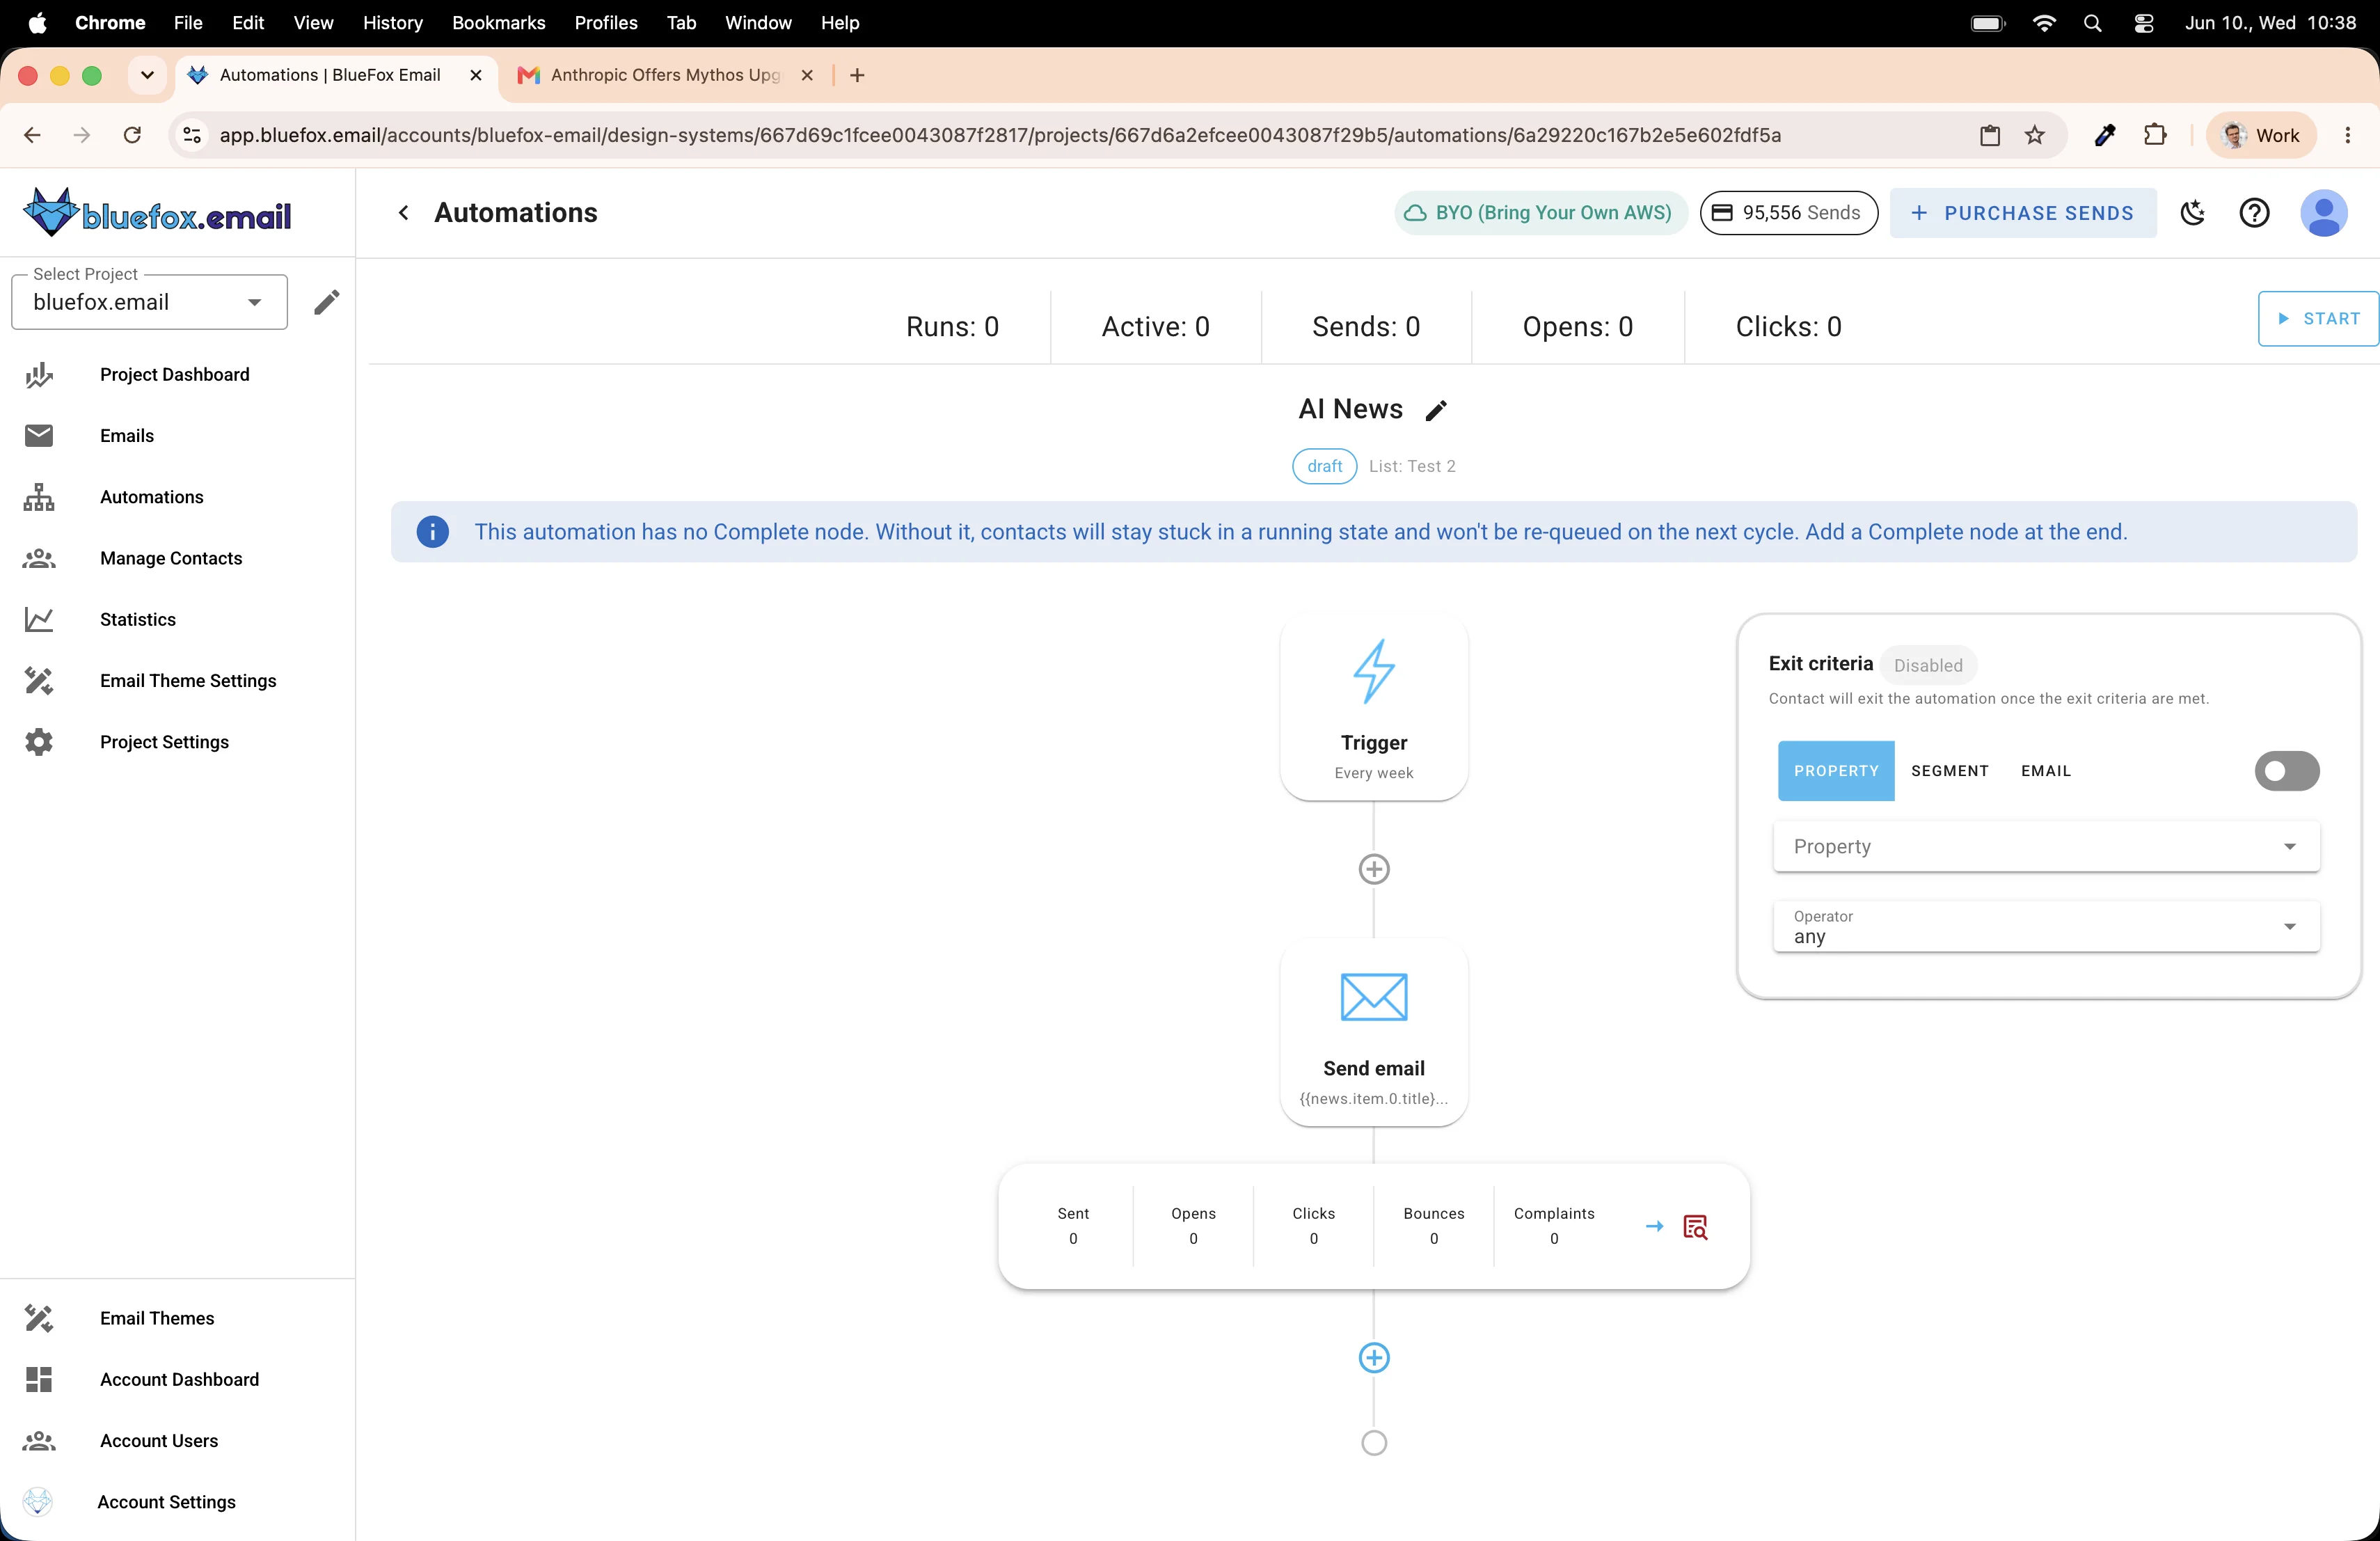
Task: Click the Email Themes icon at the sidebar bottom
Action: tap(39, 1318)
